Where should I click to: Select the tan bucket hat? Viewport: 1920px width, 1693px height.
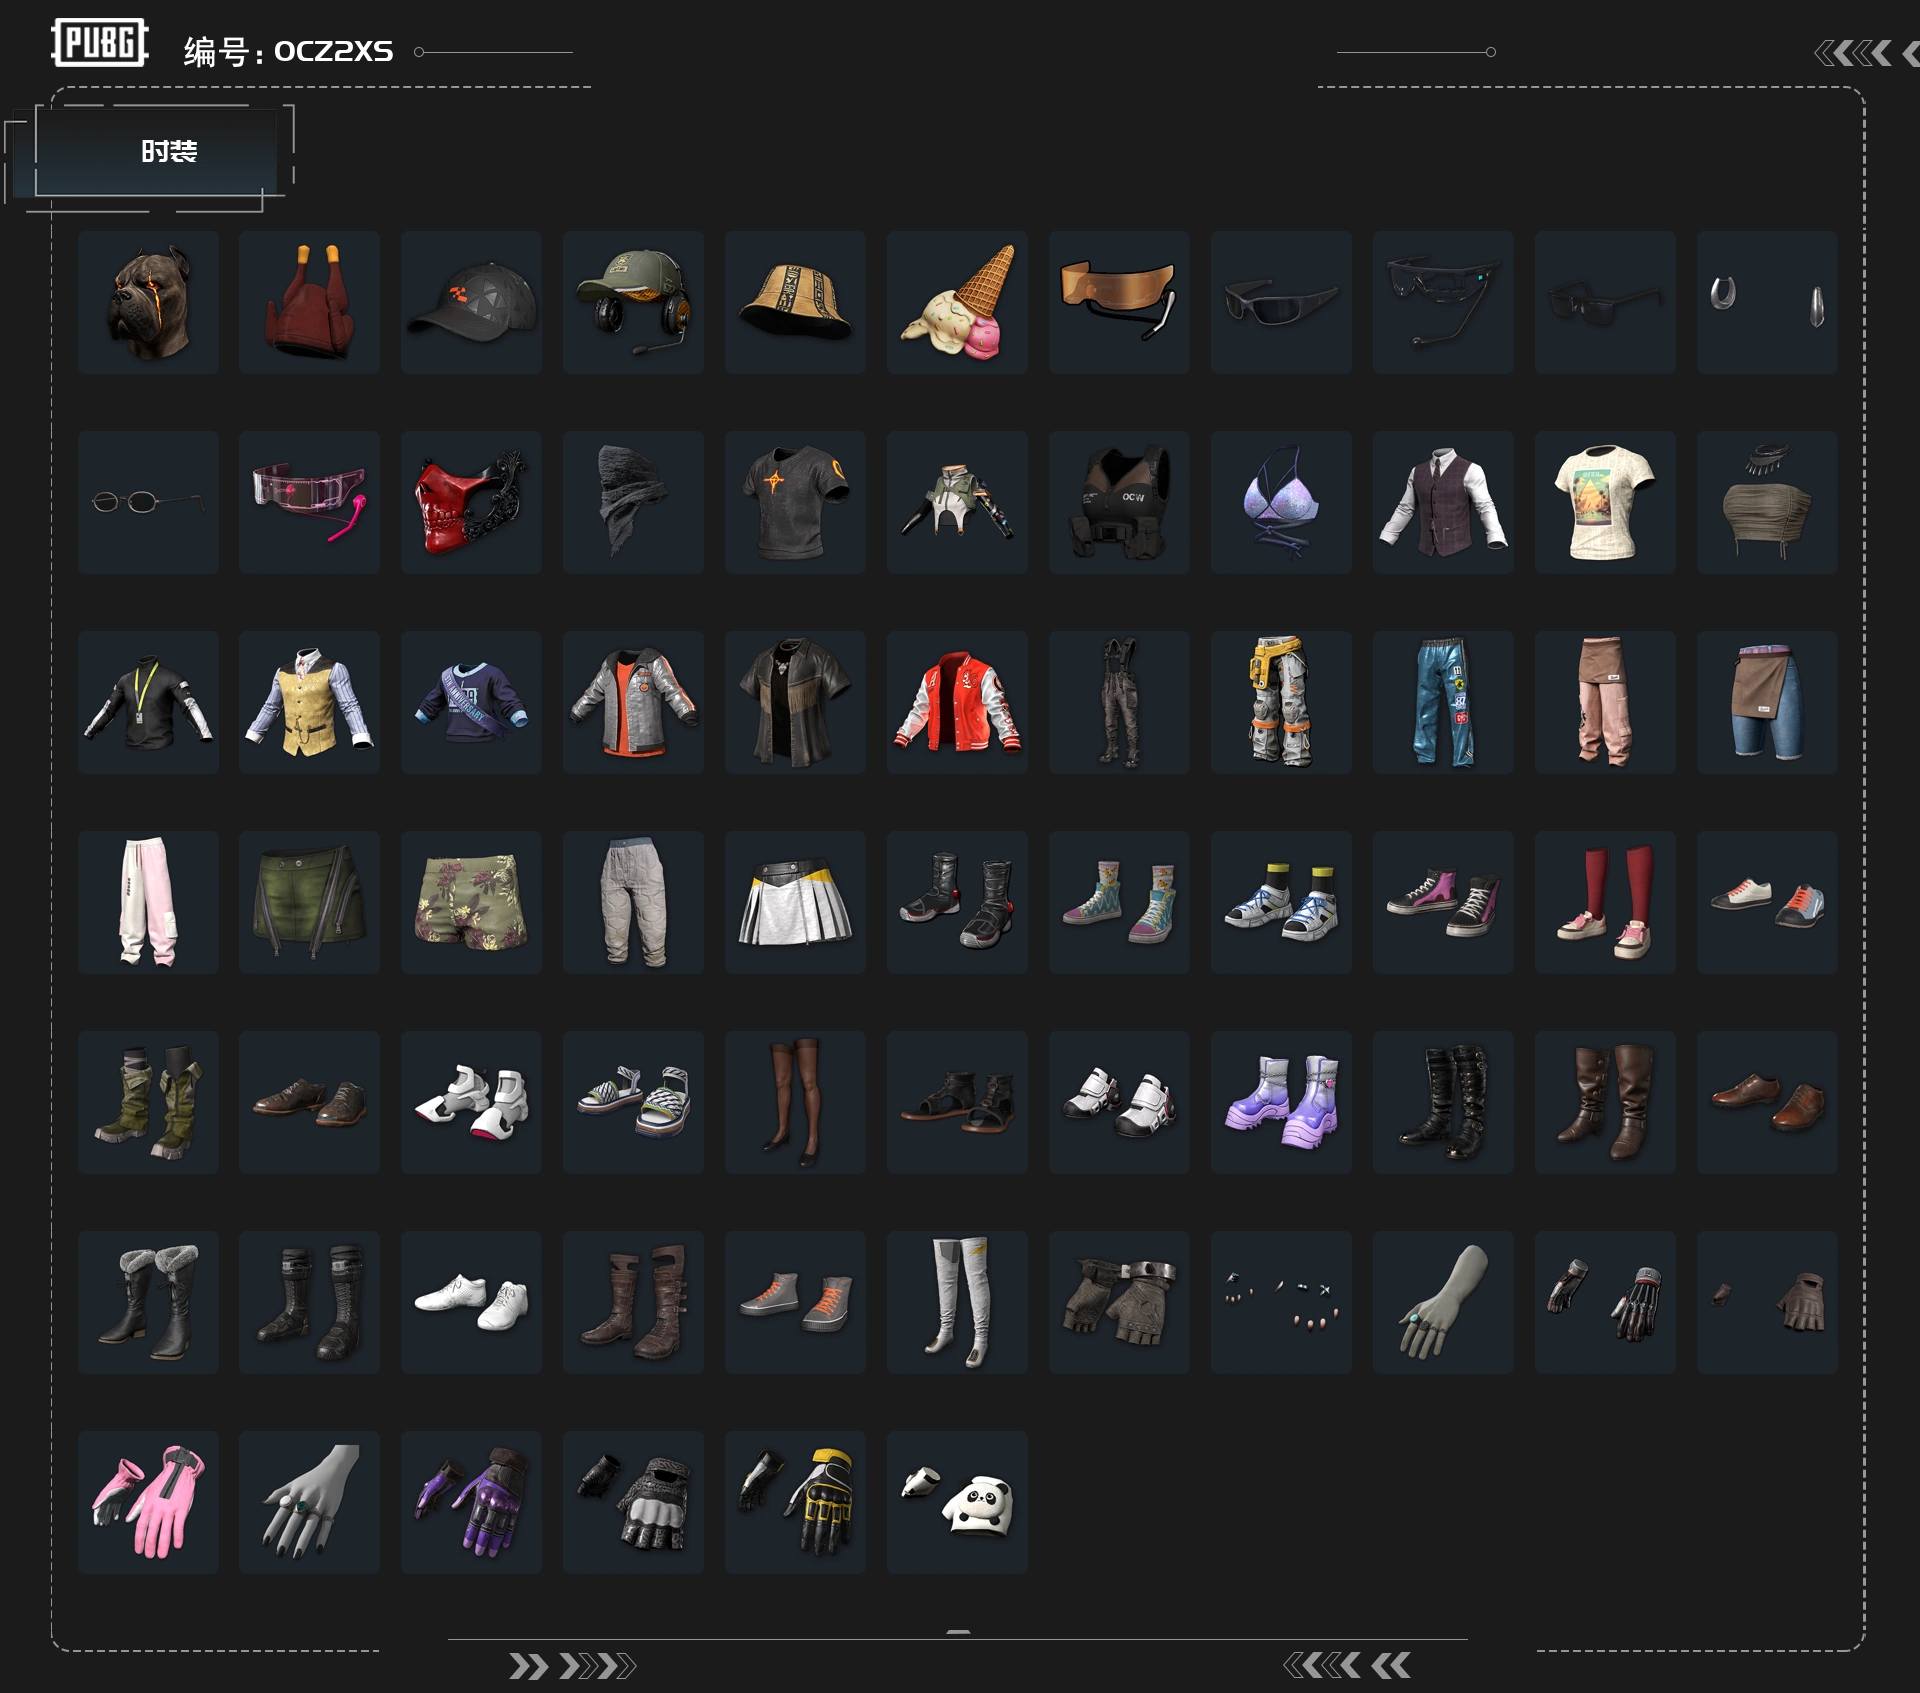[x=795, y=302]
